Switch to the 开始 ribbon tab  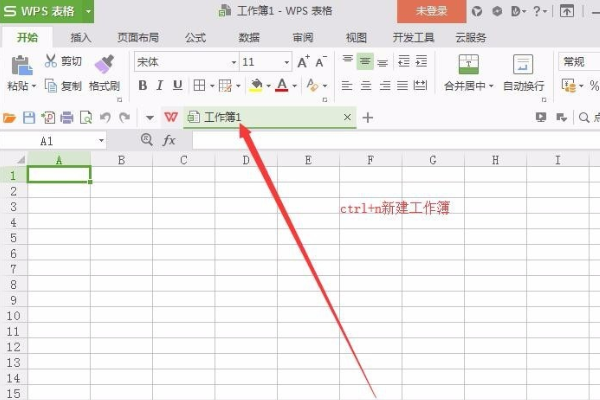coord(27,38)
